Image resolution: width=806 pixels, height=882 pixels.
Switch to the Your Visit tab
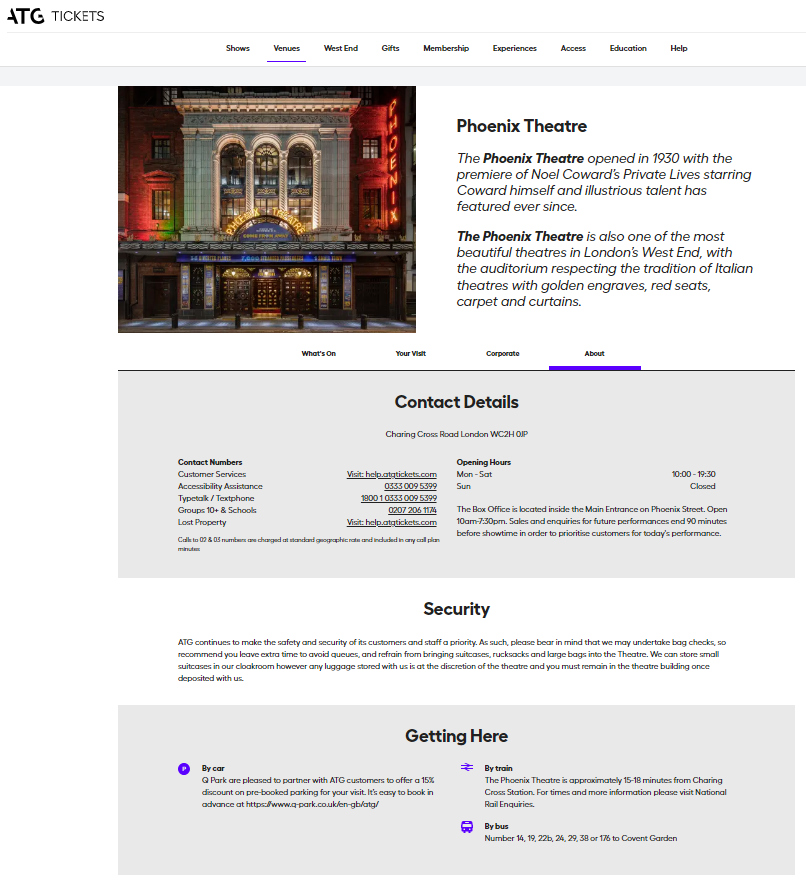411,354
